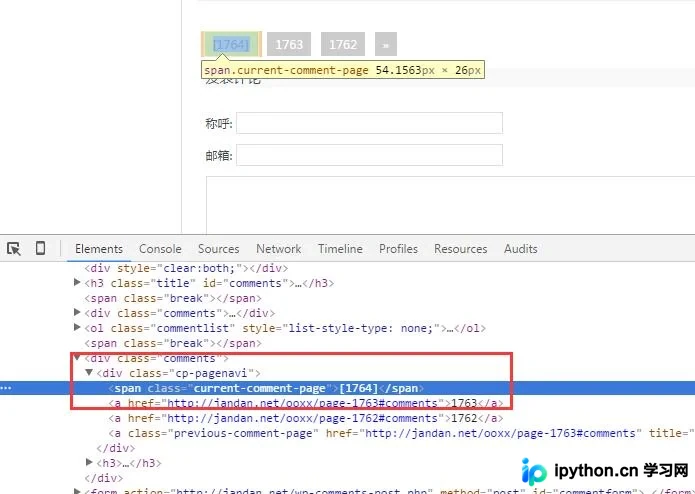
Task: Select the a href page-1762#comments row
Action: (306, 418)
